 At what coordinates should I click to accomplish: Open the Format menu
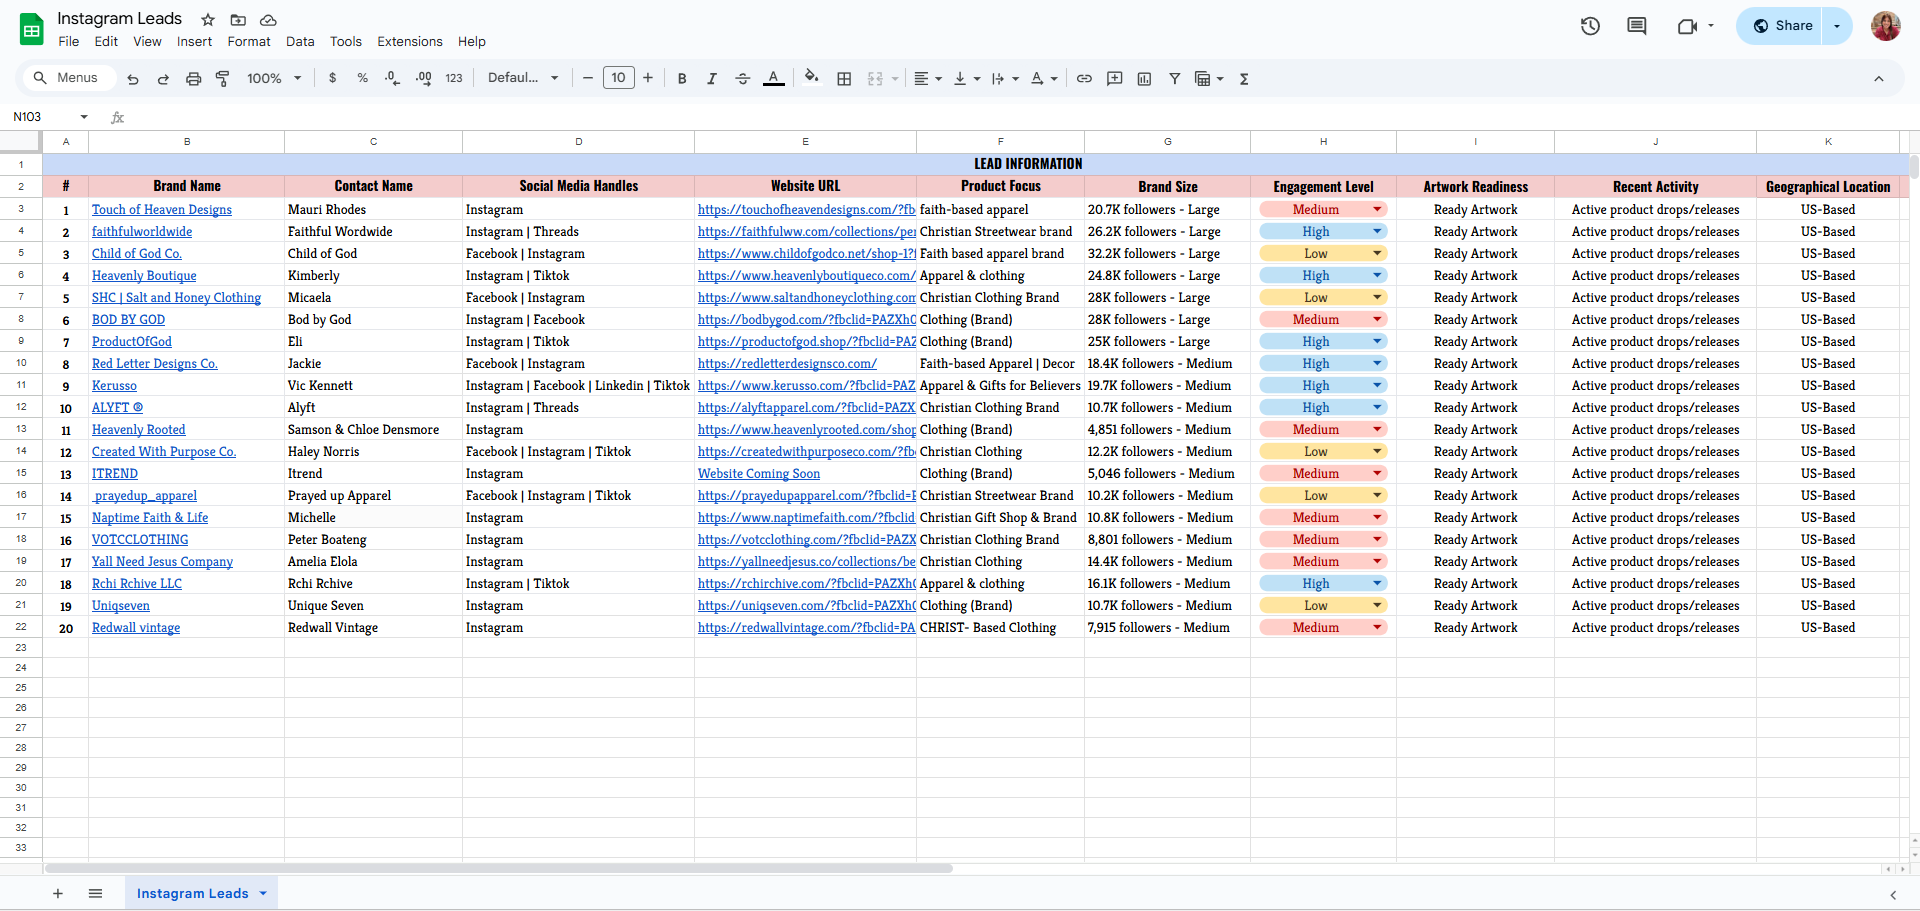249,42
